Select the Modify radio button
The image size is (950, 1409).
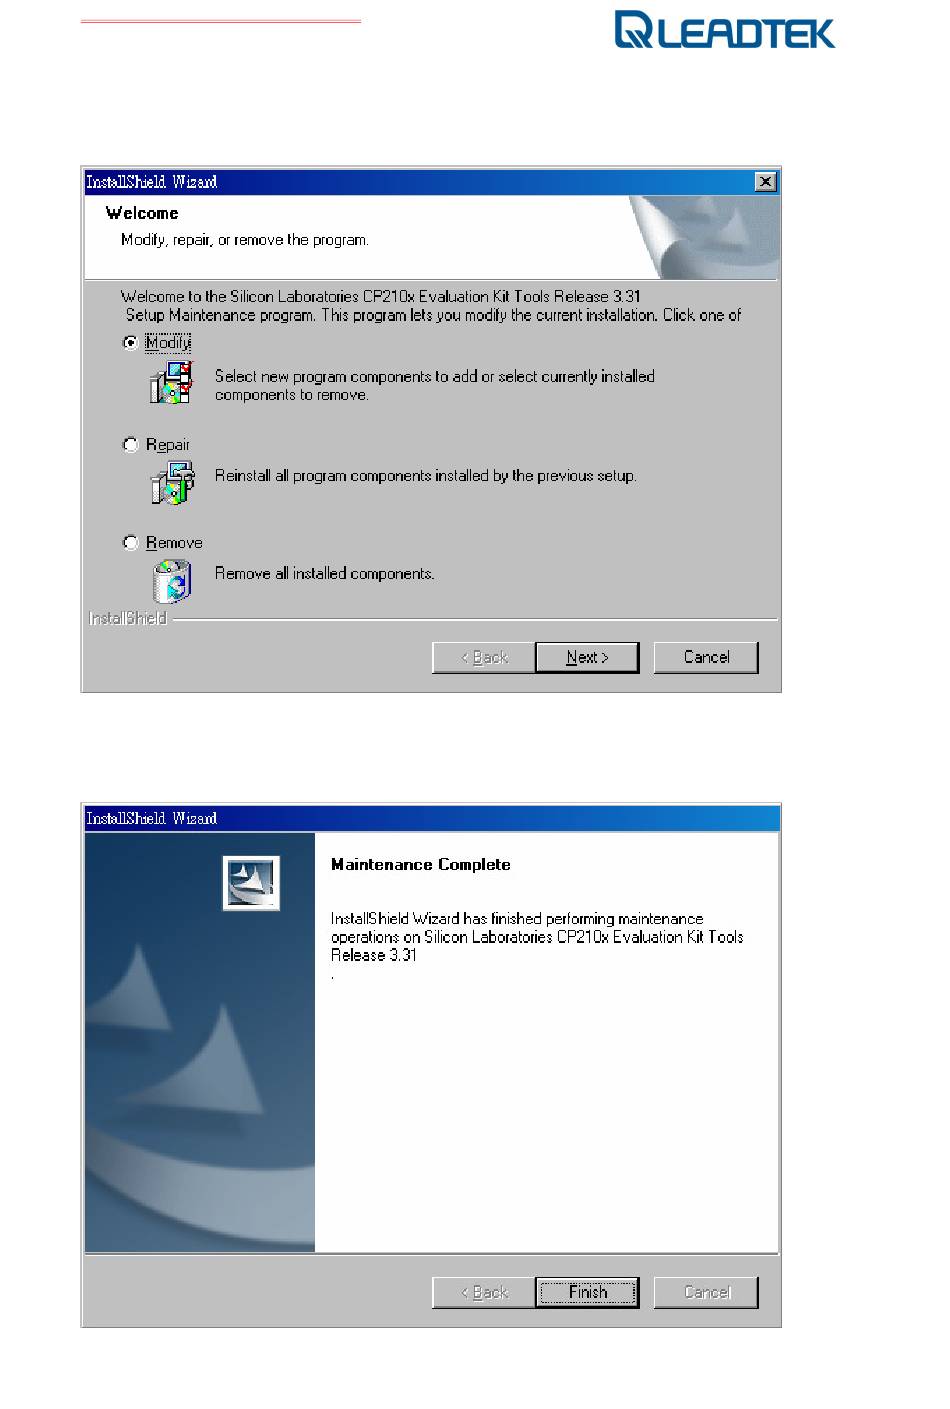pos(130,342)
